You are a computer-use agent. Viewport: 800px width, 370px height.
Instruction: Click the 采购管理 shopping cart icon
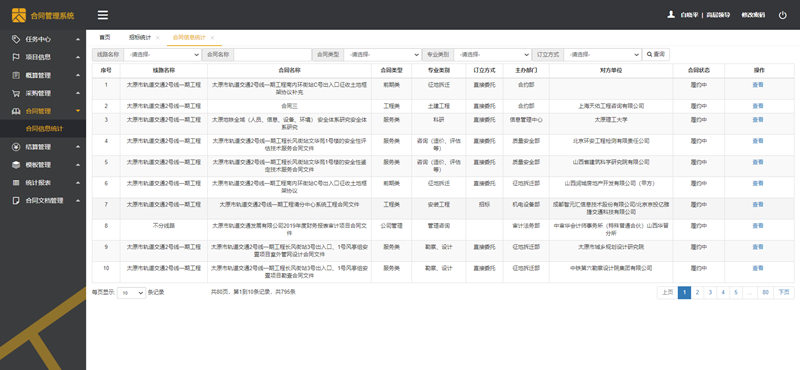click(x=16, y=93)
